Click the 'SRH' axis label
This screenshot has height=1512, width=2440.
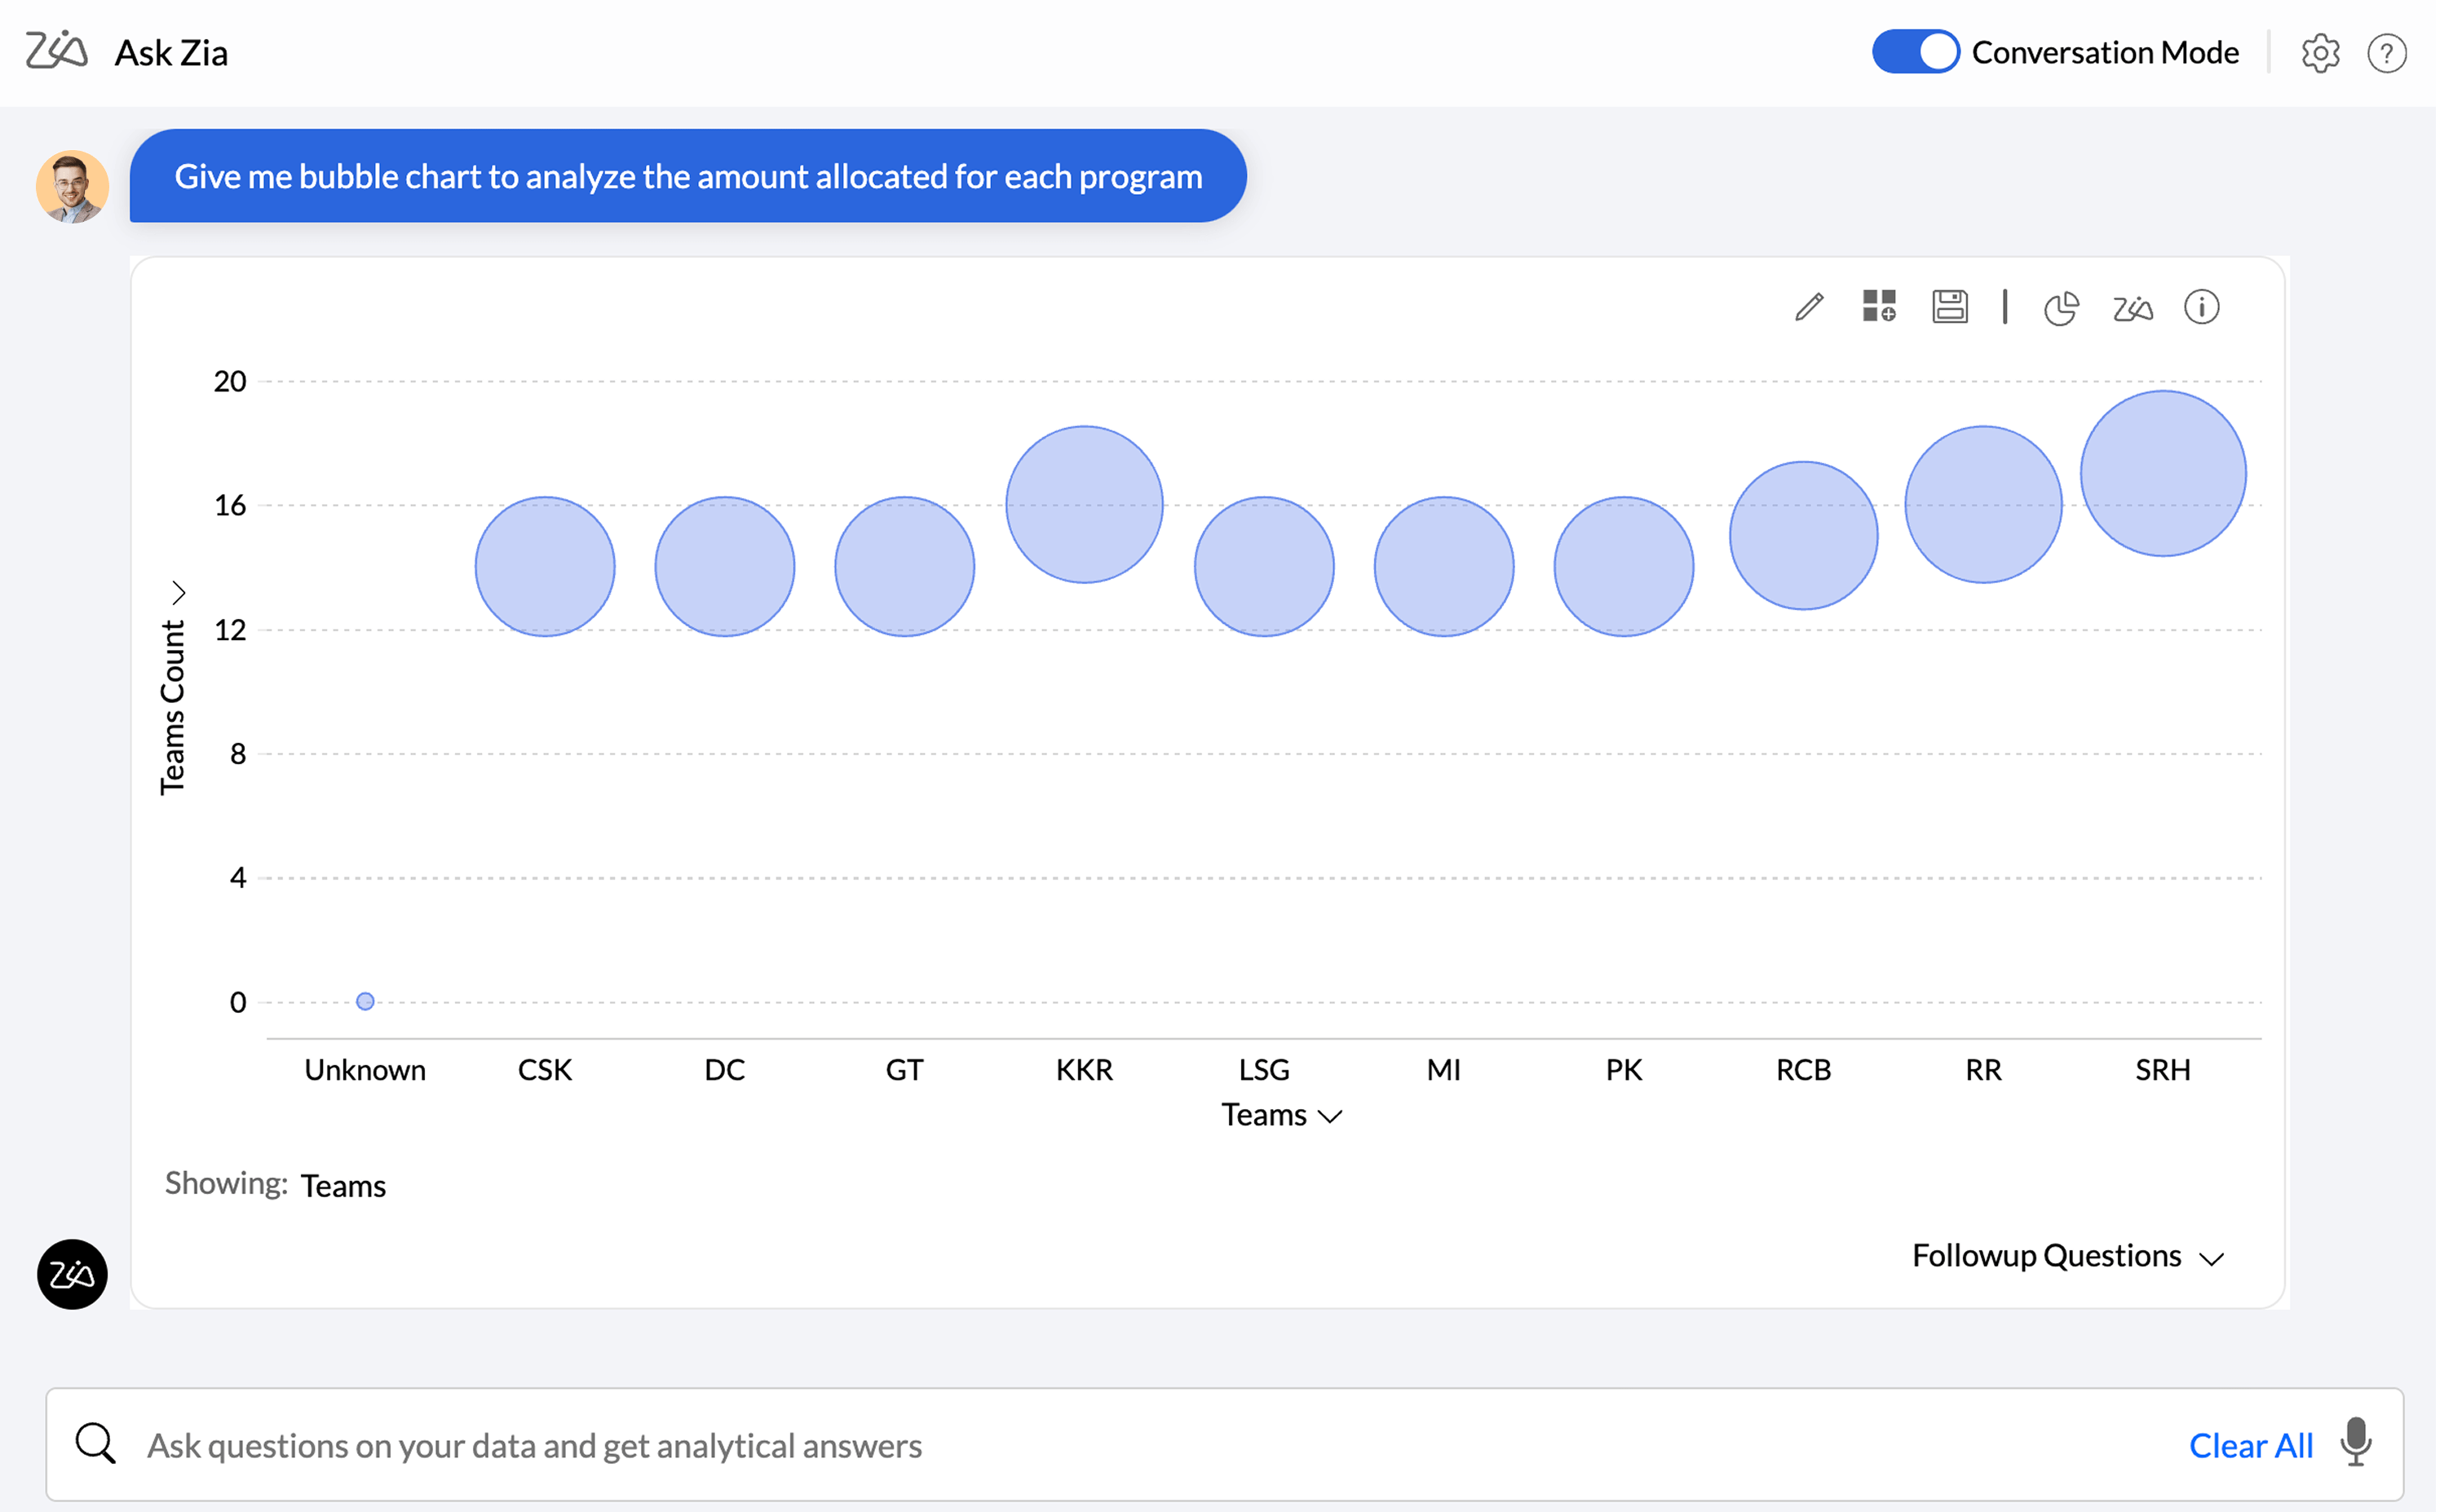pos(2163,1070)
